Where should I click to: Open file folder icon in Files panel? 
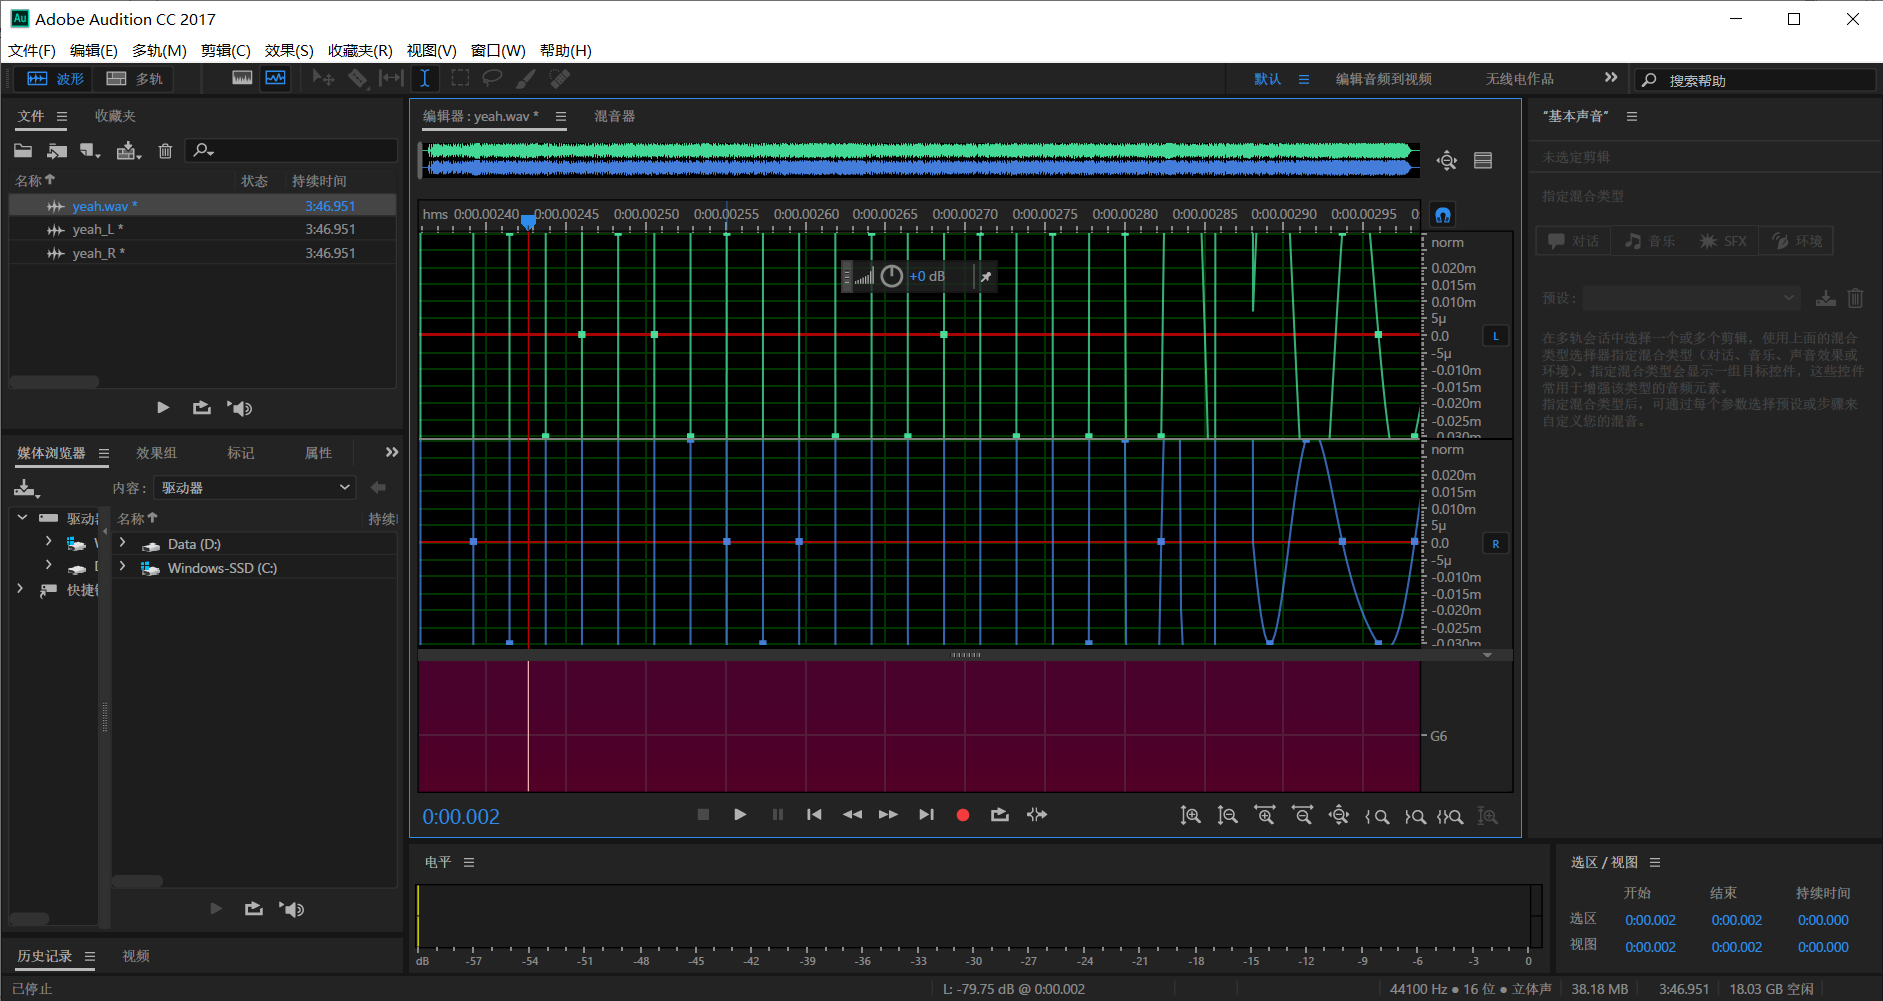click(x=23, y=151)
